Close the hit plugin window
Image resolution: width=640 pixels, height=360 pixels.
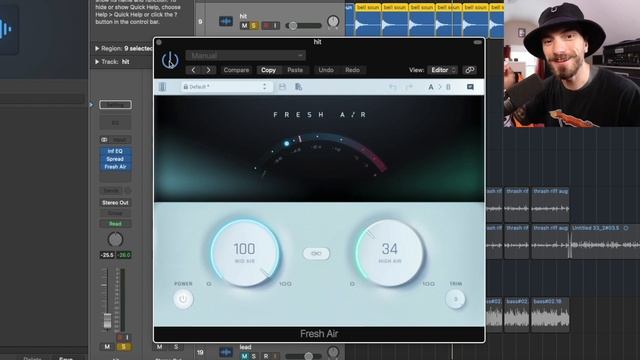click(159, 42)
